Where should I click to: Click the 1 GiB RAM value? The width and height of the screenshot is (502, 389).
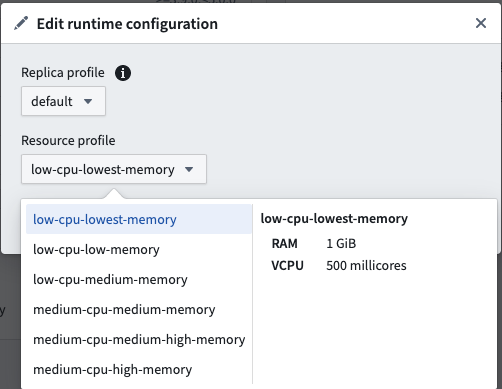(x=341, y=243)
